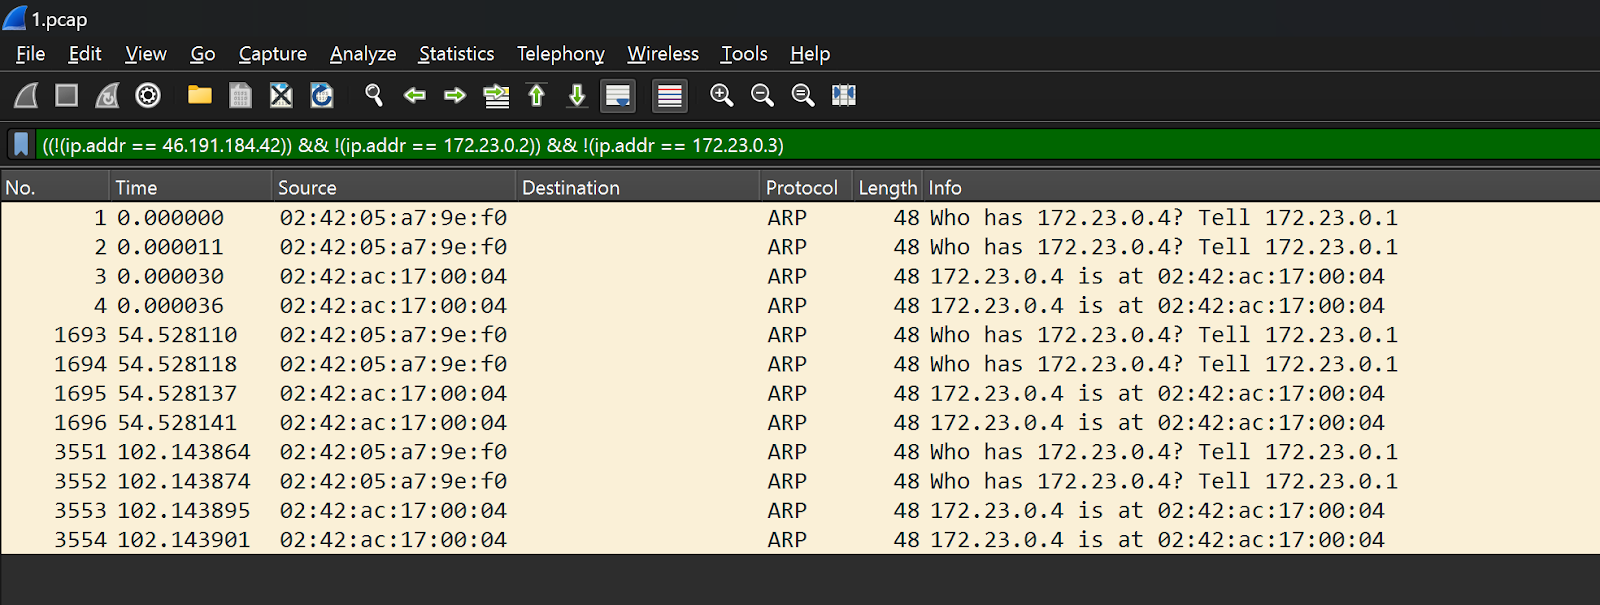Click the time value 54.528137
This screenshot has width=1600, height=605.
[x=177, y=393]
